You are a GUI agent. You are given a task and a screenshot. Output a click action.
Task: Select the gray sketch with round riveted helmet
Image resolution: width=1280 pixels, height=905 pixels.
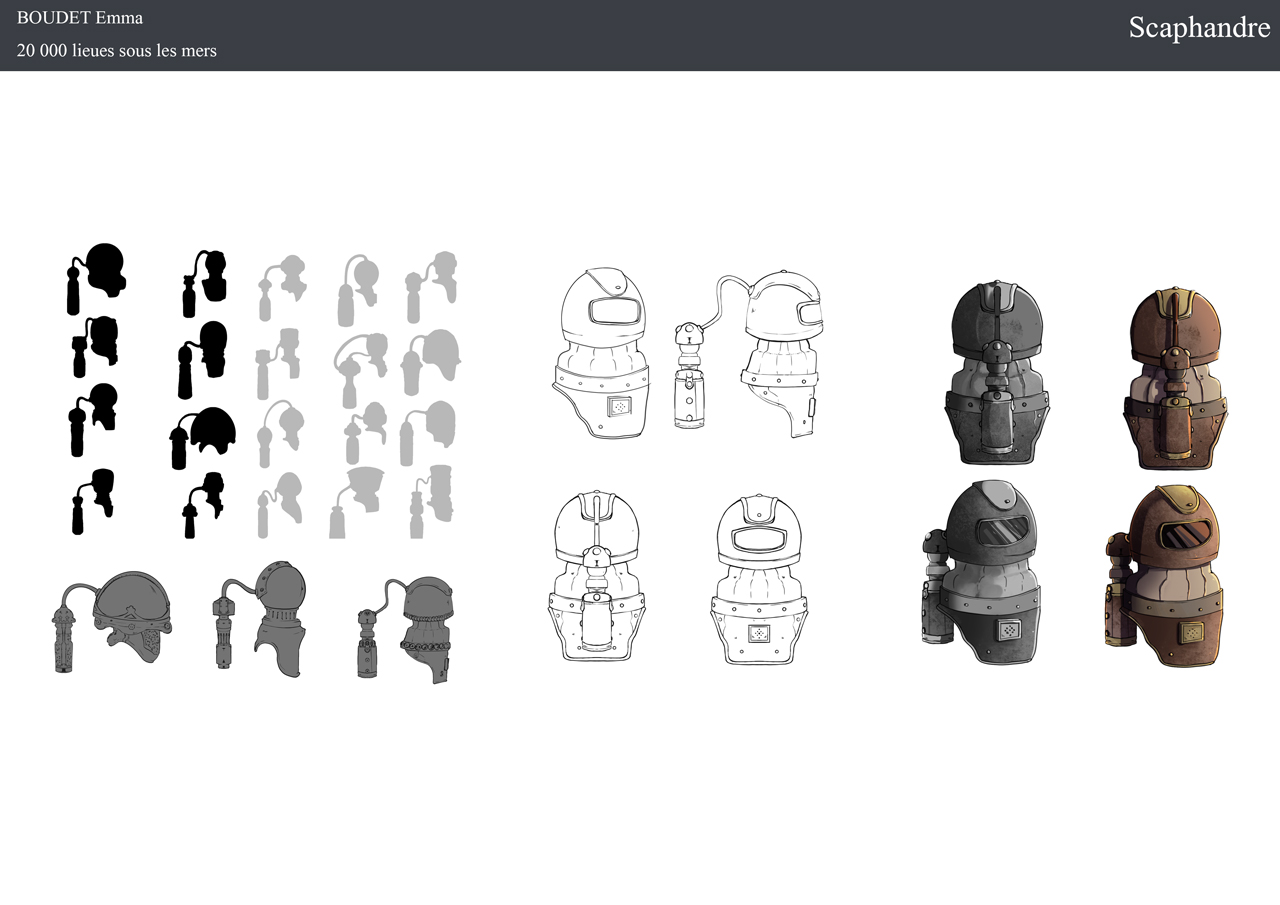[x=259, y=620]
